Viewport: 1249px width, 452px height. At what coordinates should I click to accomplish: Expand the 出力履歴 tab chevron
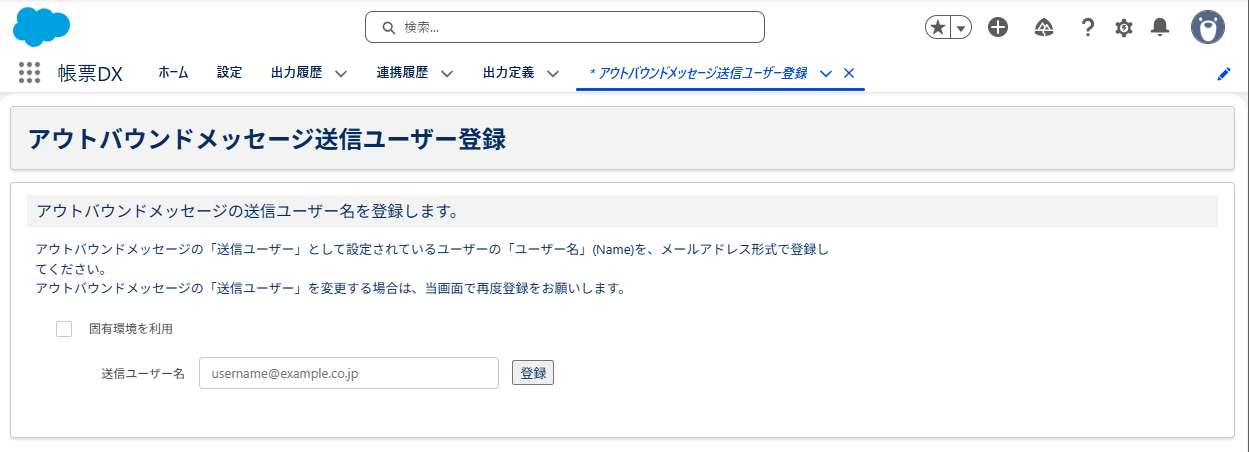(x=341, y=73)
